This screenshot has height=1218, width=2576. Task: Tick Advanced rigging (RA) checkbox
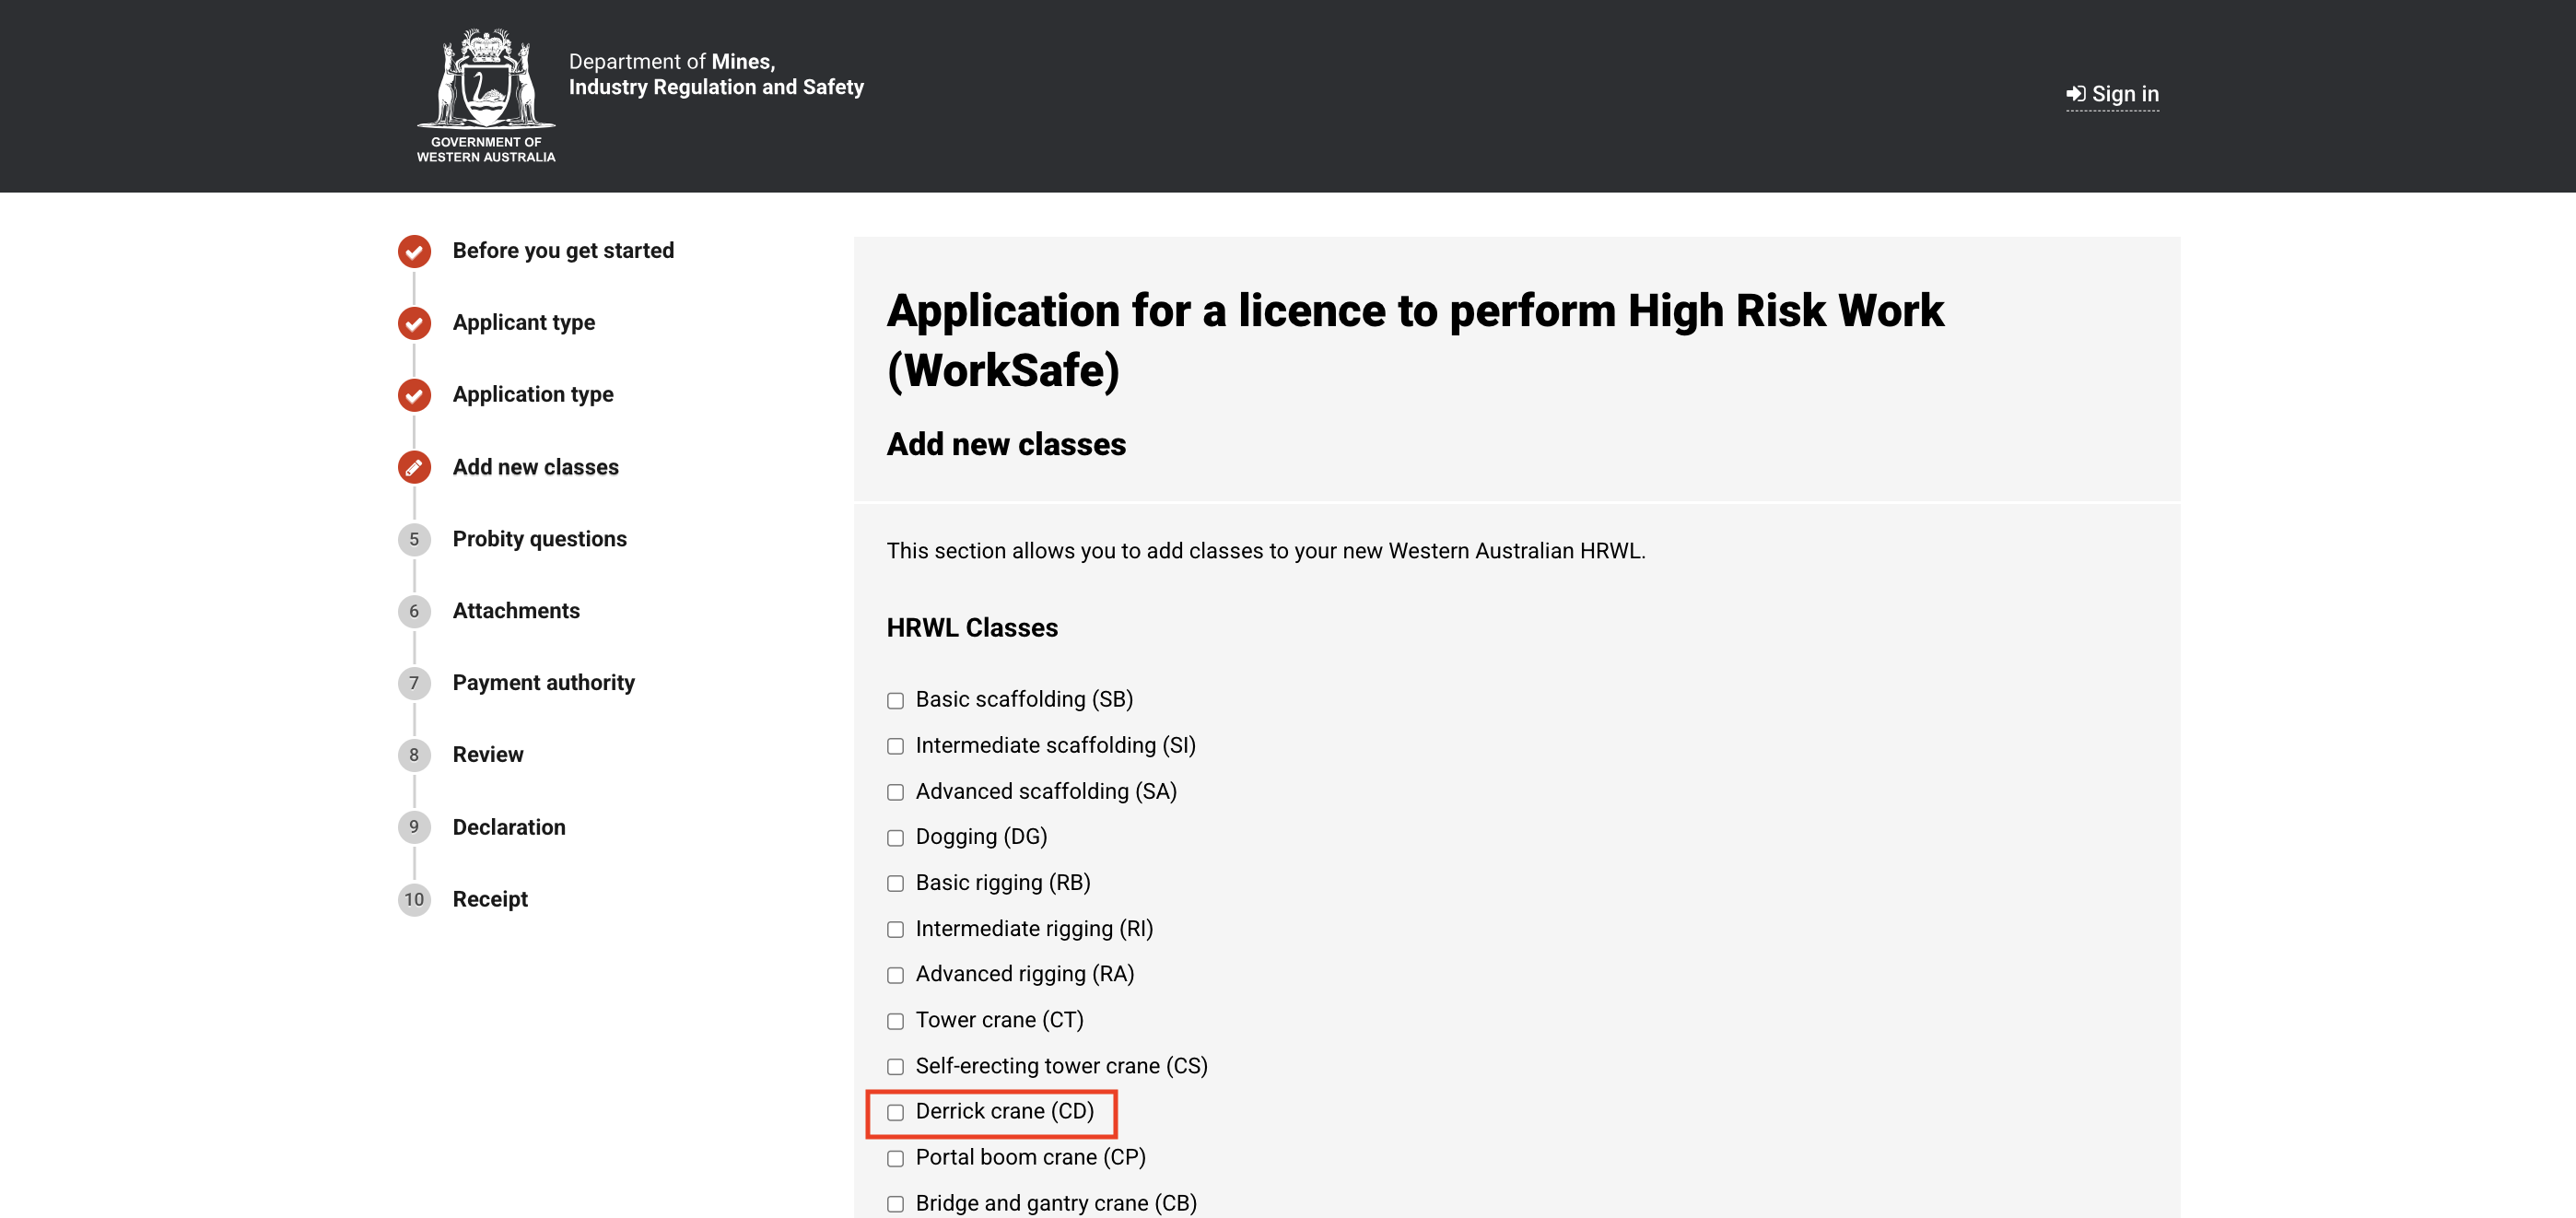[895, 975]
